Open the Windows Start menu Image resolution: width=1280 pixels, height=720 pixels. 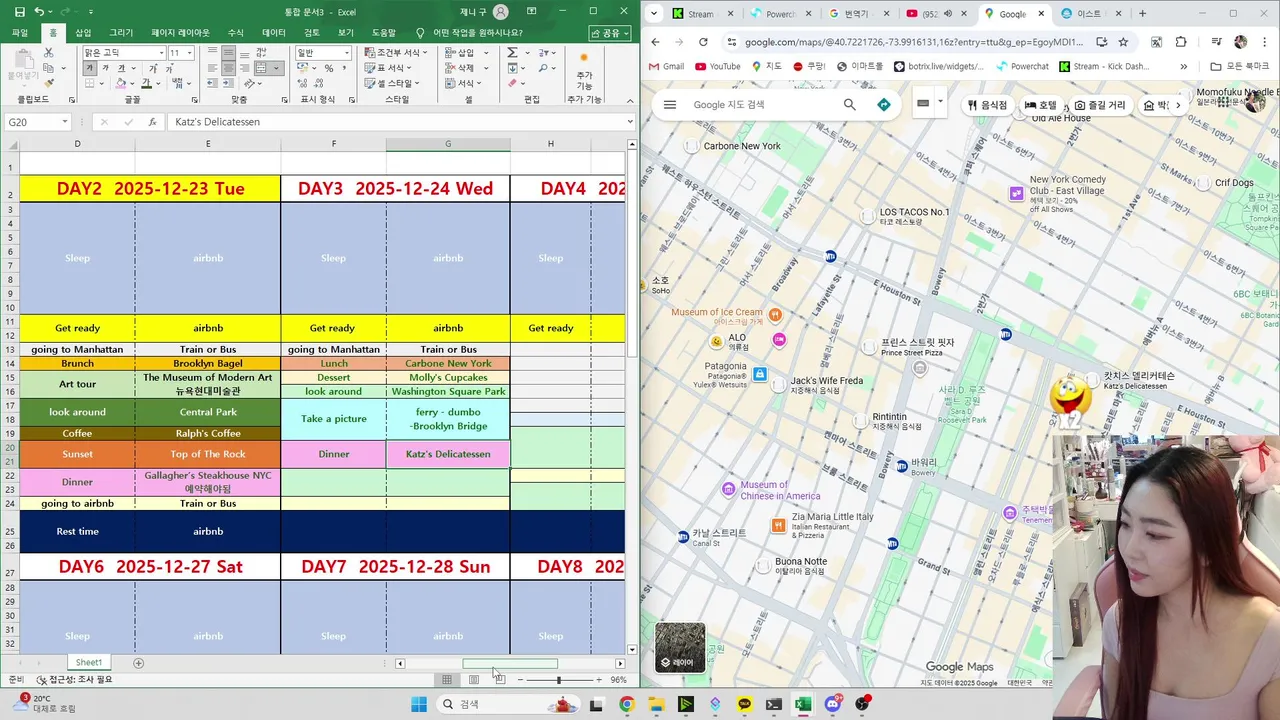418,704
